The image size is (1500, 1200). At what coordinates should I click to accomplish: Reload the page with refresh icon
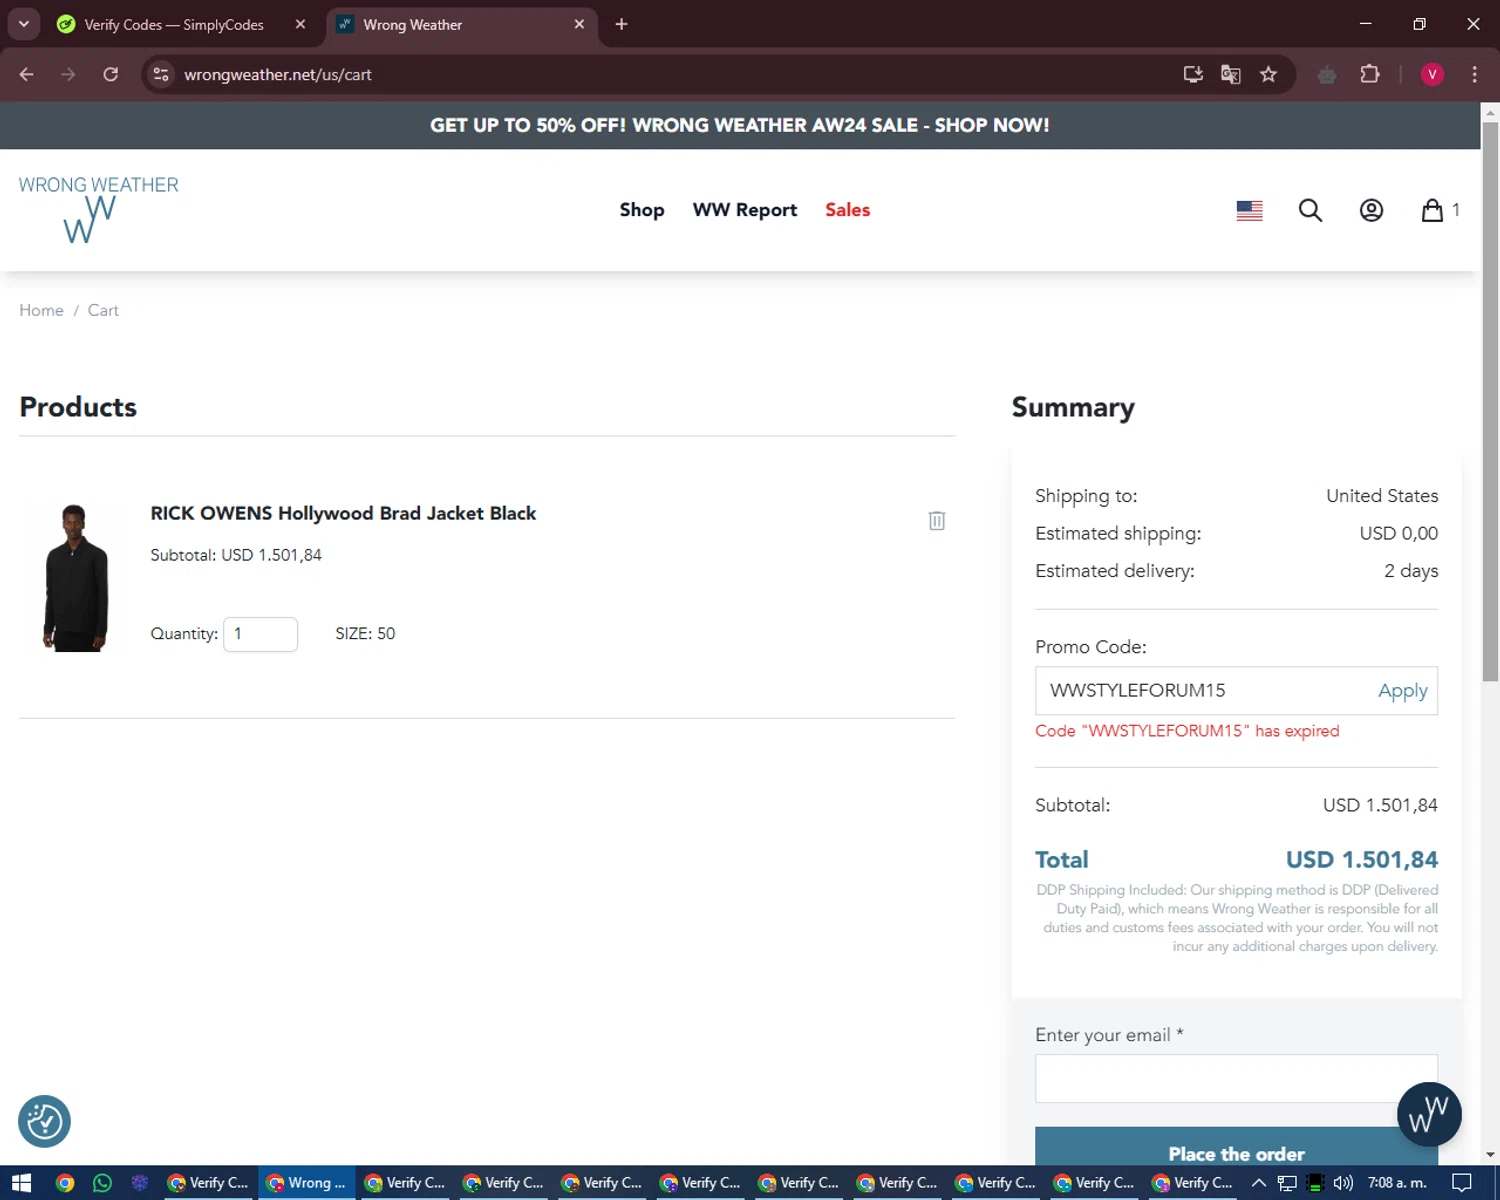[x=111, y=74]
